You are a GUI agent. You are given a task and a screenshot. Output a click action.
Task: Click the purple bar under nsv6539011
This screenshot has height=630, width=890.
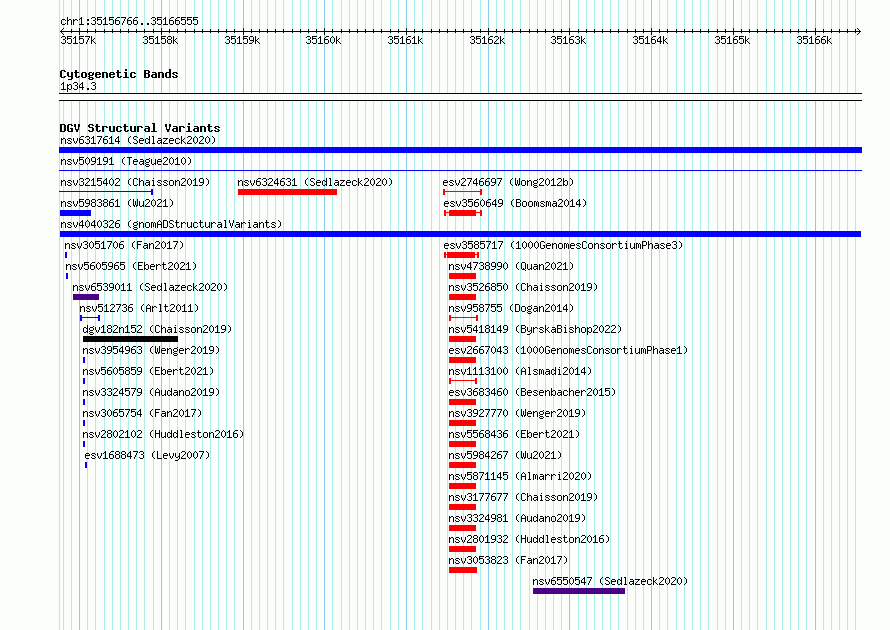click(86, 297)
